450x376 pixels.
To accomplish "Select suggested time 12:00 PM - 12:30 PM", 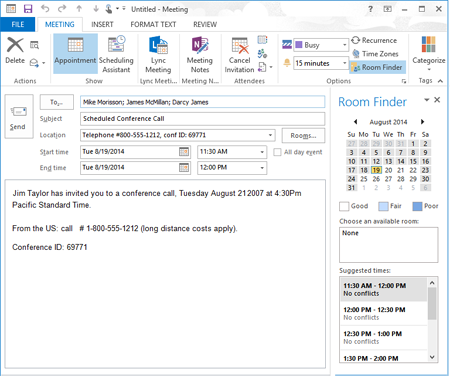I will coord(383,313).
